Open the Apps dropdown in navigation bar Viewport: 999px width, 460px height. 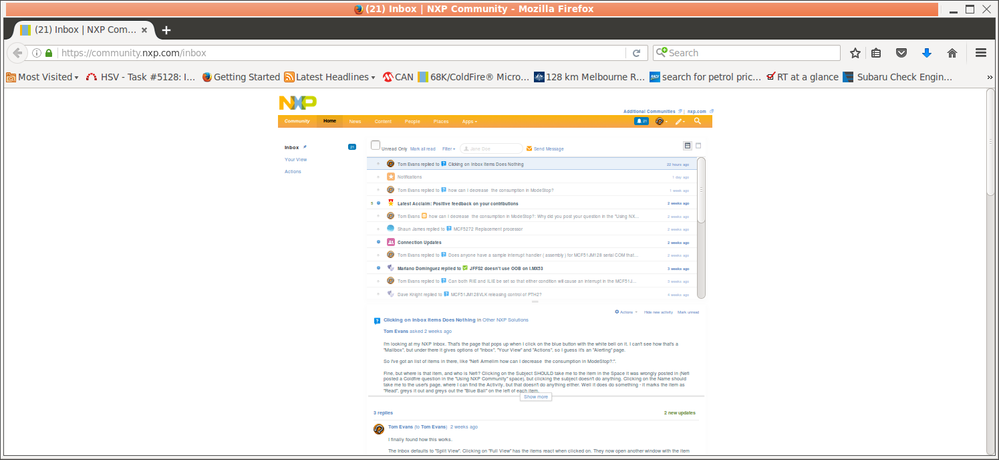point(470,121)
